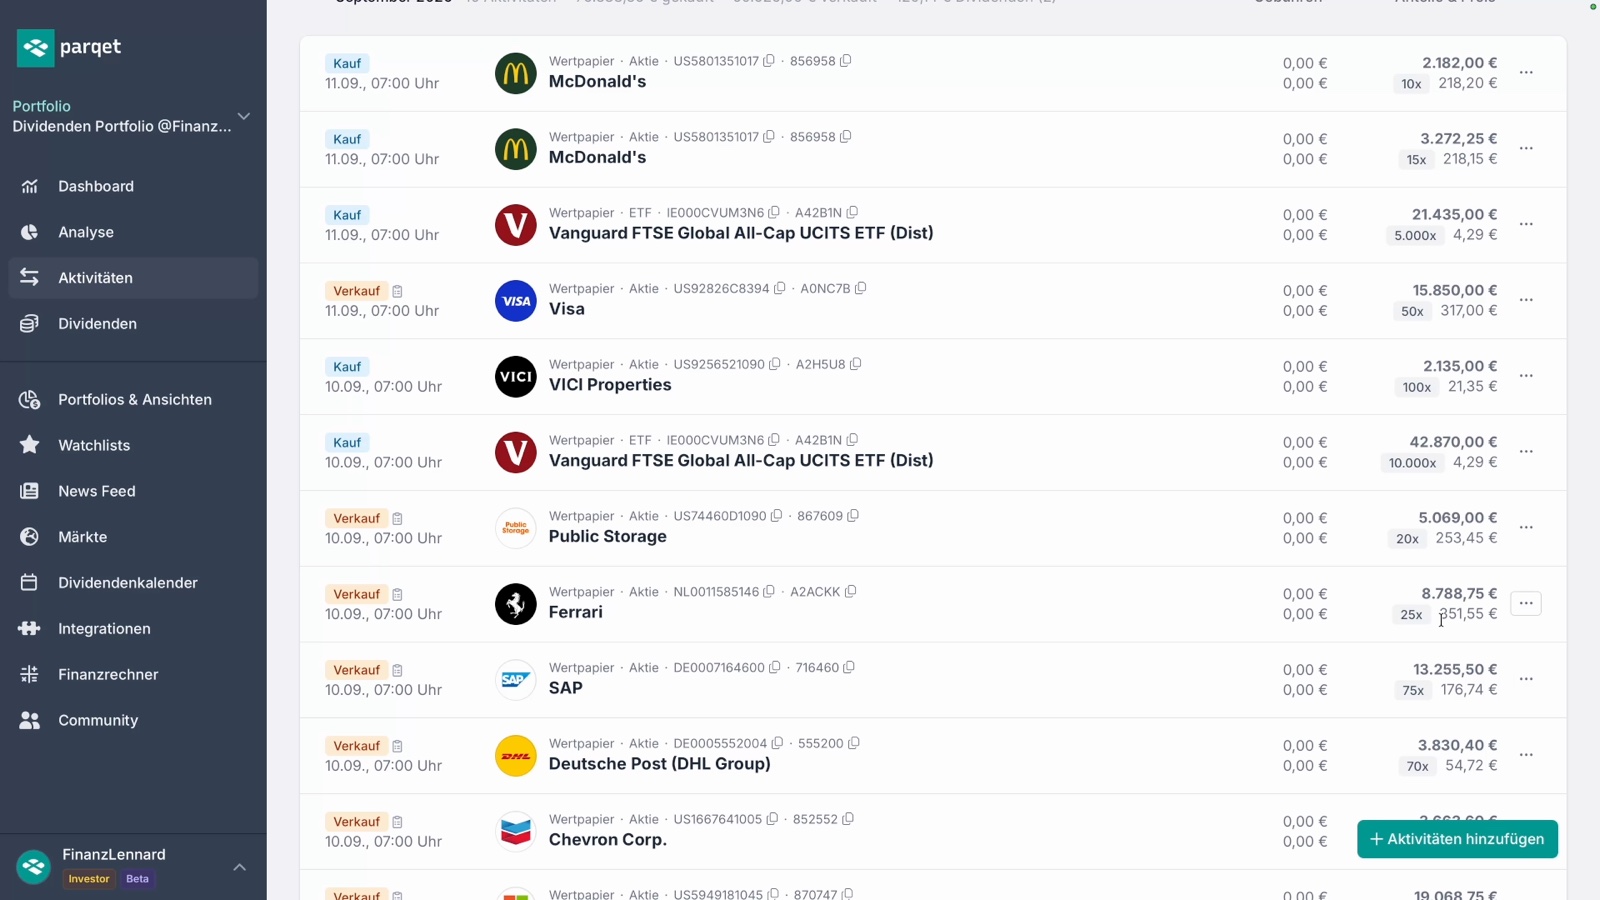Copy ISIN NL0011585146 of Ferrari
The image size is (1600, 900).
[769, 592]
